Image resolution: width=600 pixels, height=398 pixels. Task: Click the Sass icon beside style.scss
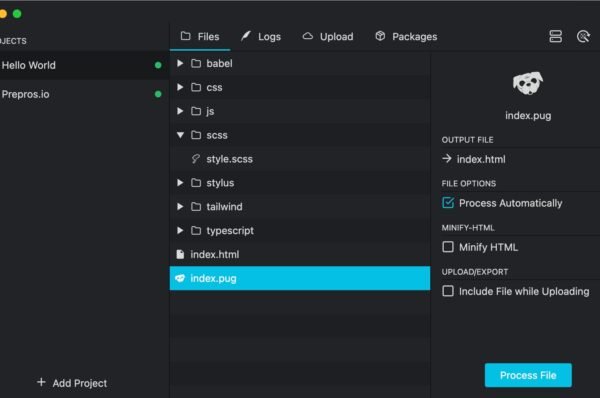pos(196,159)
